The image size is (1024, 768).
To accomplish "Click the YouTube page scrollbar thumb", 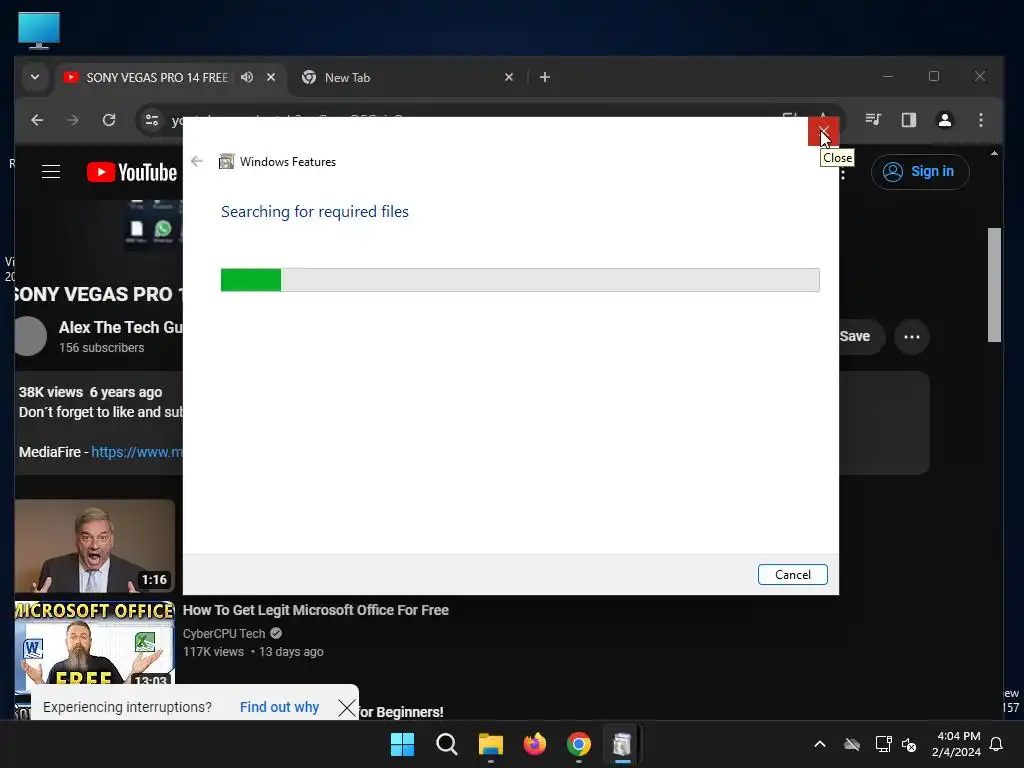I will (x=994, y=284).
